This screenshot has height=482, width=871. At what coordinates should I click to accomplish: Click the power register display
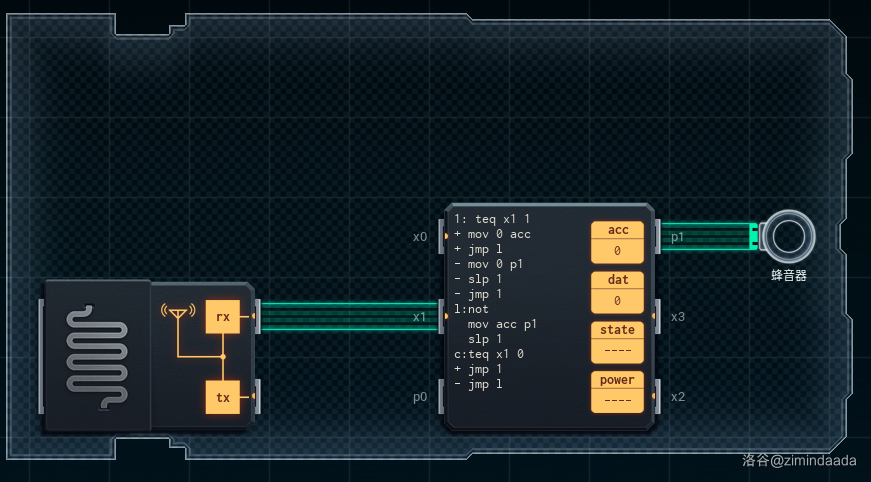(617, 401)
